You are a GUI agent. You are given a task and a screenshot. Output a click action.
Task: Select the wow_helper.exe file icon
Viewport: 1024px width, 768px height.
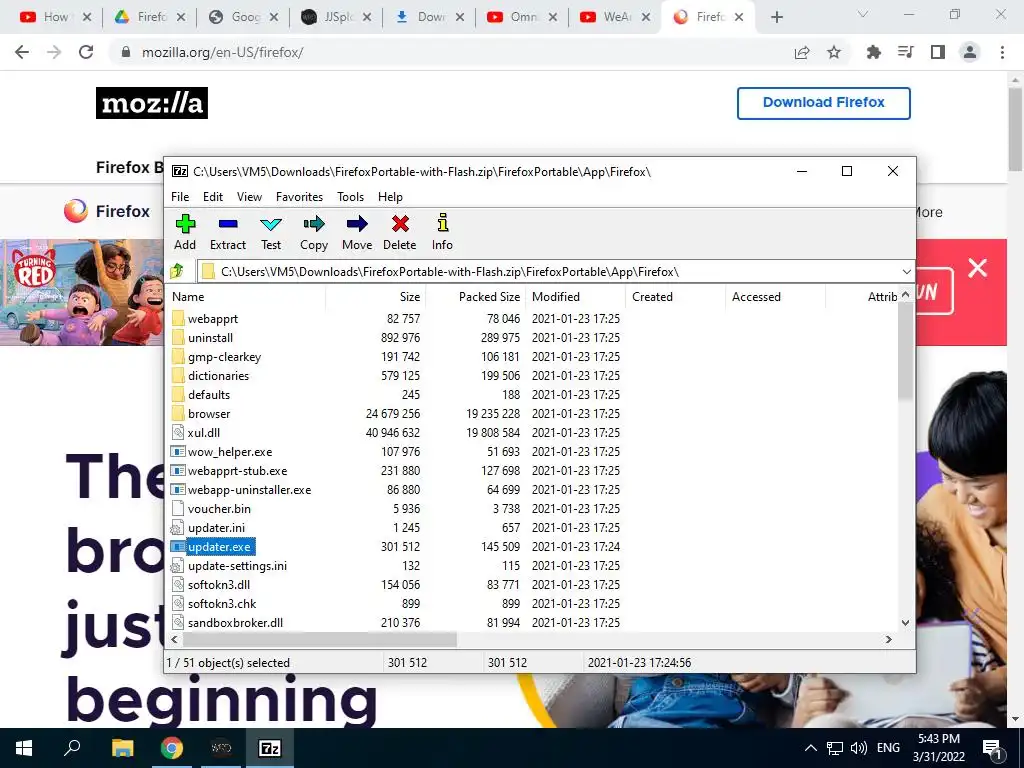tap(178, 451)
